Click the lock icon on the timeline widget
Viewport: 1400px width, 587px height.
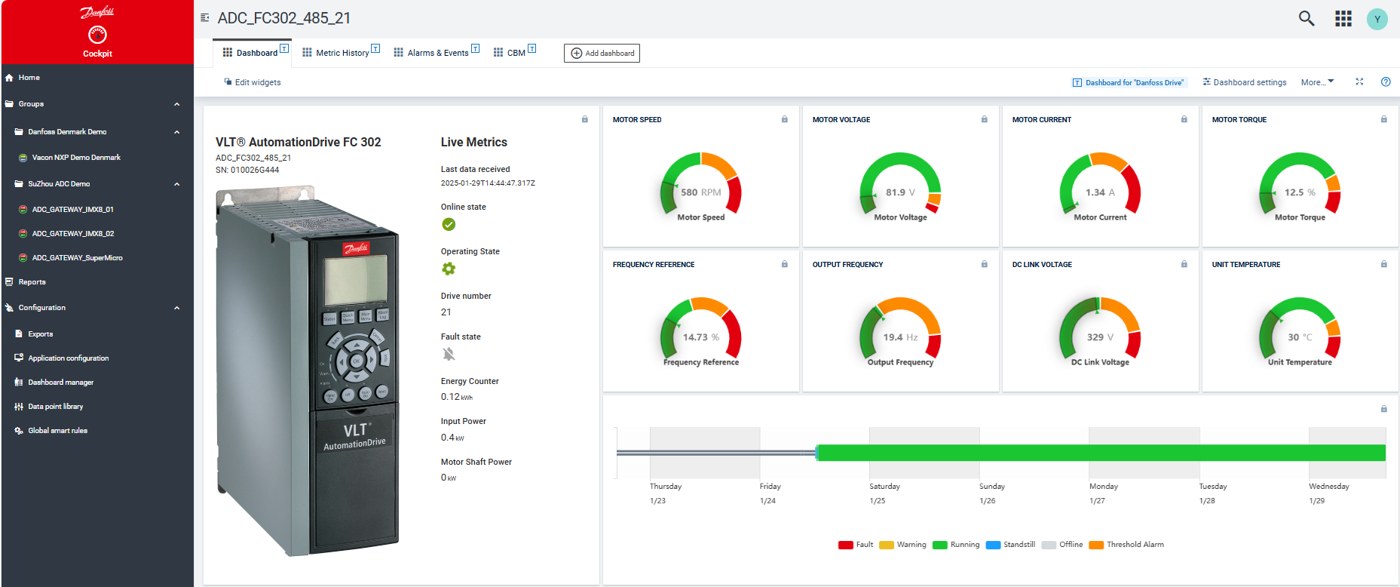(x=1384, y=408)
